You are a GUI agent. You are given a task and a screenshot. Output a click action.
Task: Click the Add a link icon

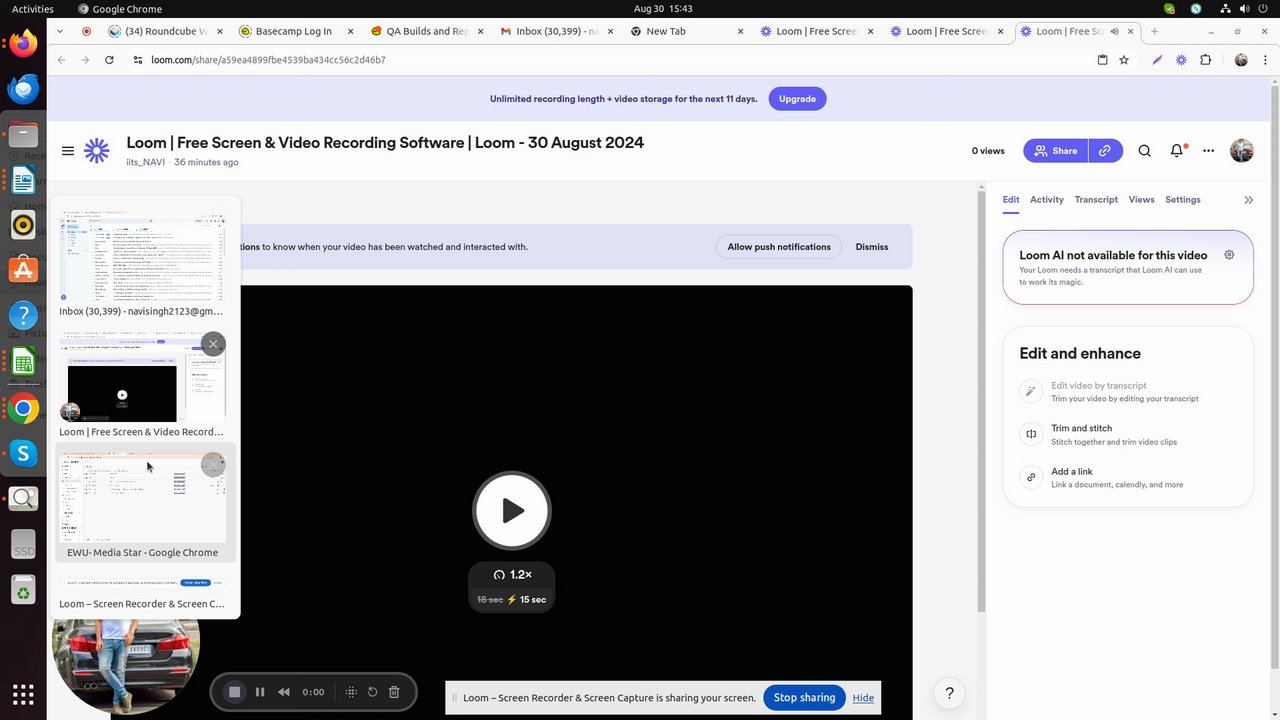click(x=1031, y=477)
